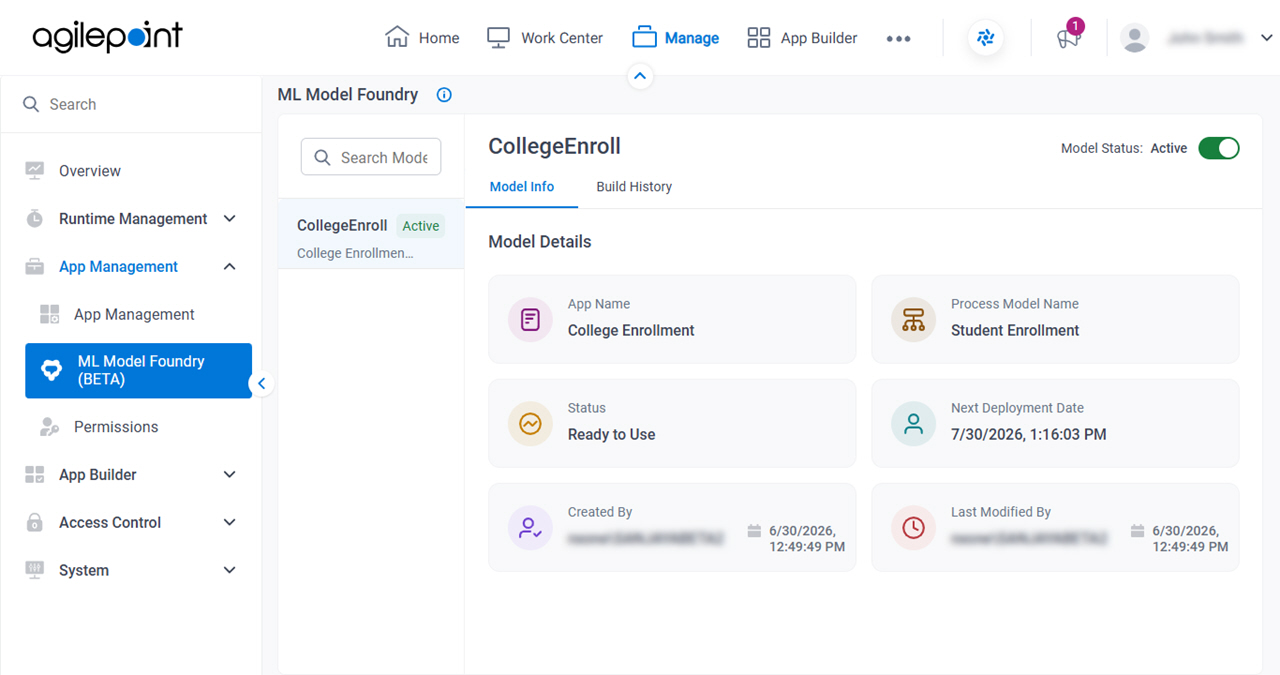Open Home in top navigation
The height and width of the screenshot is (675, 1280).
422,38
